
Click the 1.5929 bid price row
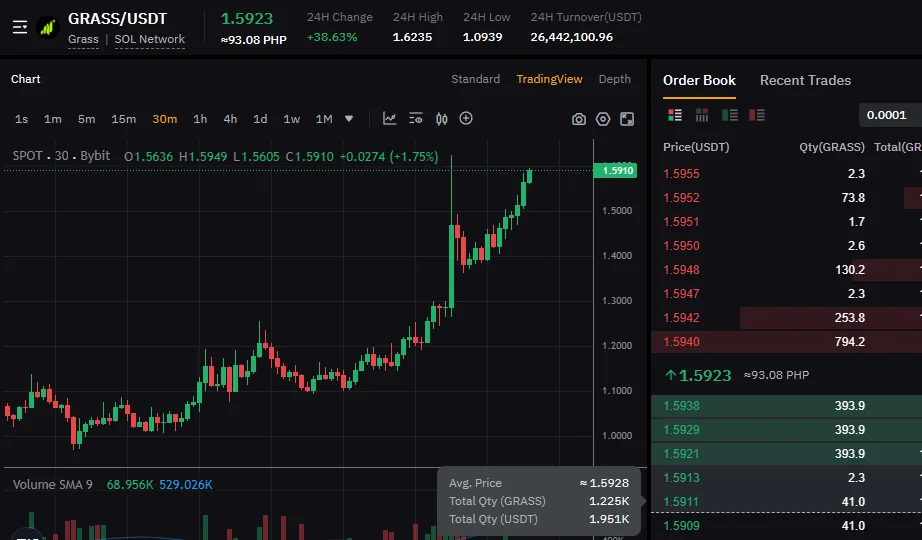coord(786,430)
